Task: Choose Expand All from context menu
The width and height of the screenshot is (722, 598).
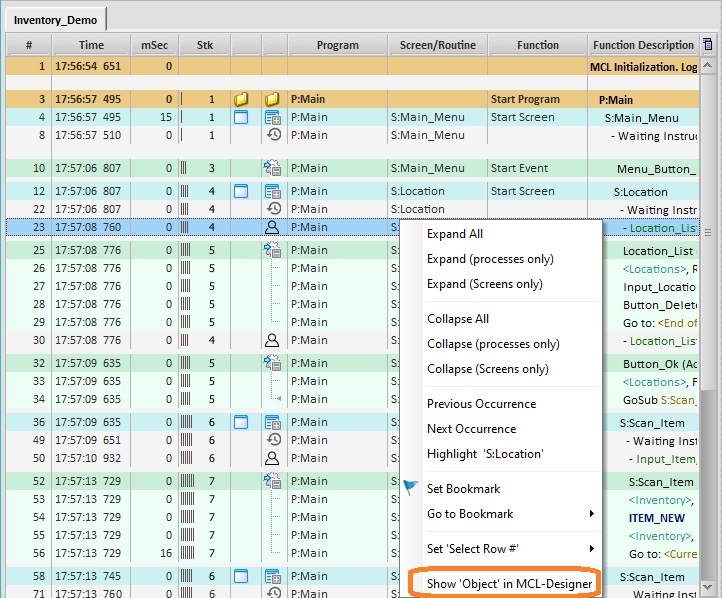Action: point(455,234)
